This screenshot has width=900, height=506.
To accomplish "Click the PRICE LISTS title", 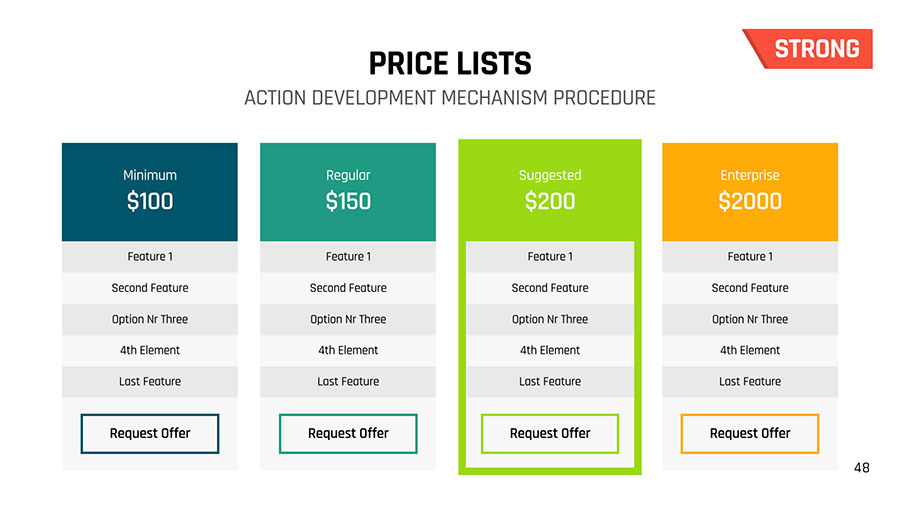I will tap(450, 64).
